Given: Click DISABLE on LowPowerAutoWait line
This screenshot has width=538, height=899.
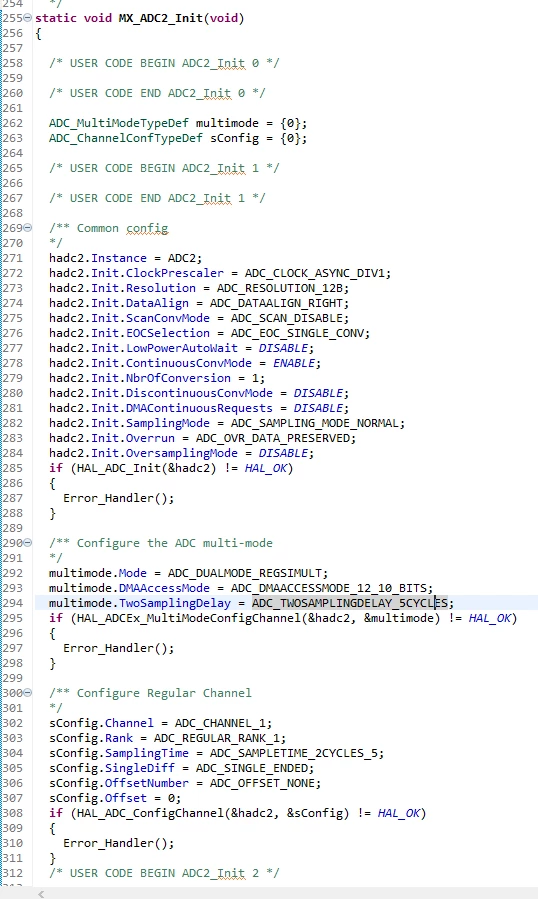Looking at the screenshot, I should click(283, 348).
